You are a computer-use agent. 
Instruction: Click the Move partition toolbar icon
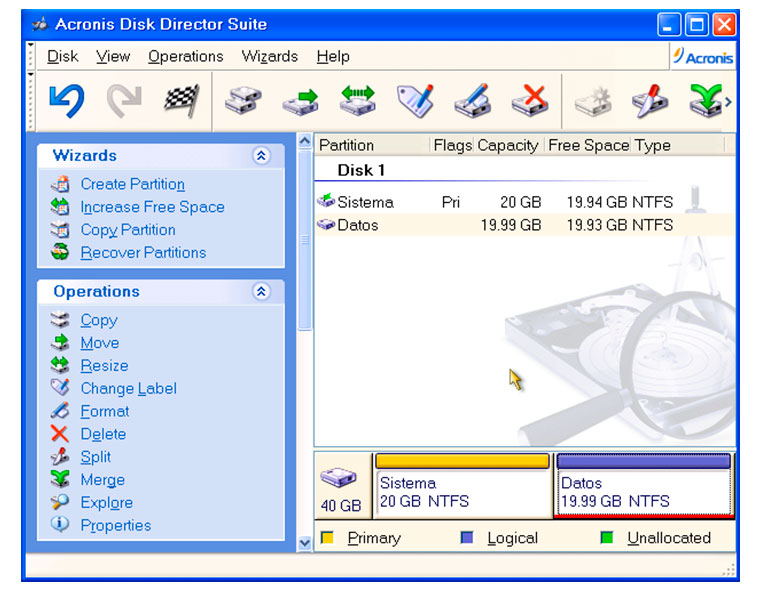tap(301, 101)
